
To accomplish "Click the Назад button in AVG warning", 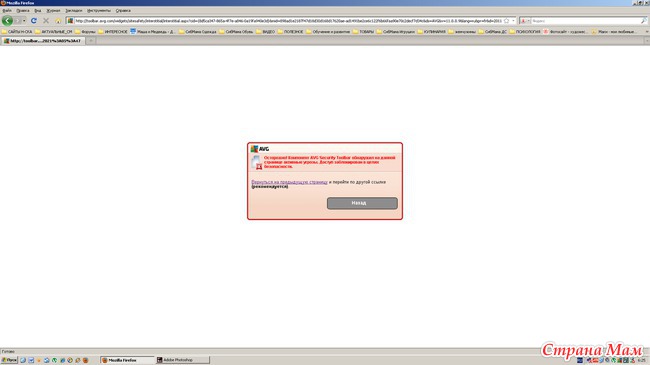I will pos(362,203).
